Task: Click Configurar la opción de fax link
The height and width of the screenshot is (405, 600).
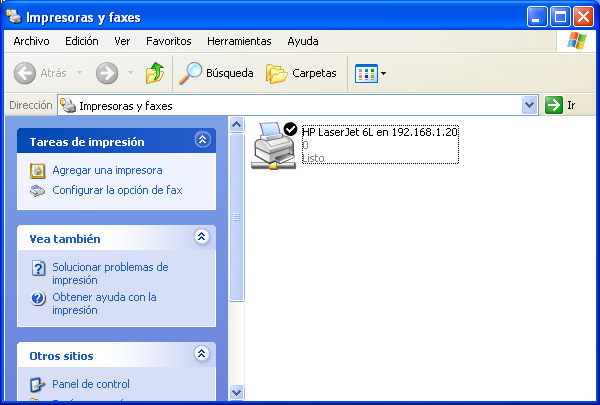Action: pos(117,190)
